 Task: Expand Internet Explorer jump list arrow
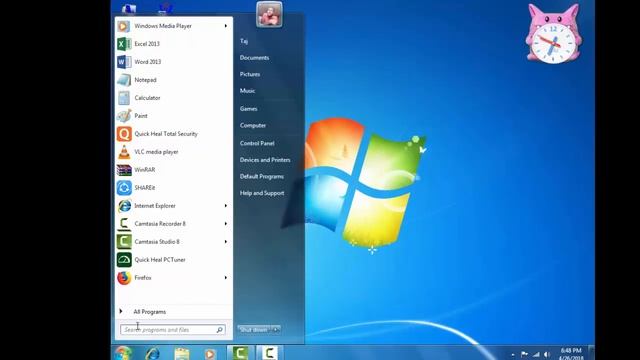225,205
